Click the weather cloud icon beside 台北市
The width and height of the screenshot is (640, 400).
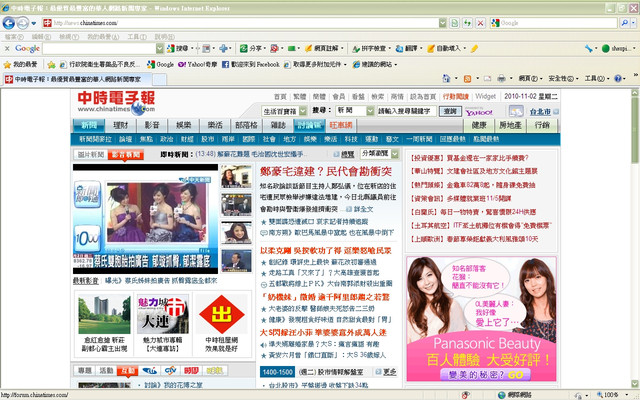point(516,111)
